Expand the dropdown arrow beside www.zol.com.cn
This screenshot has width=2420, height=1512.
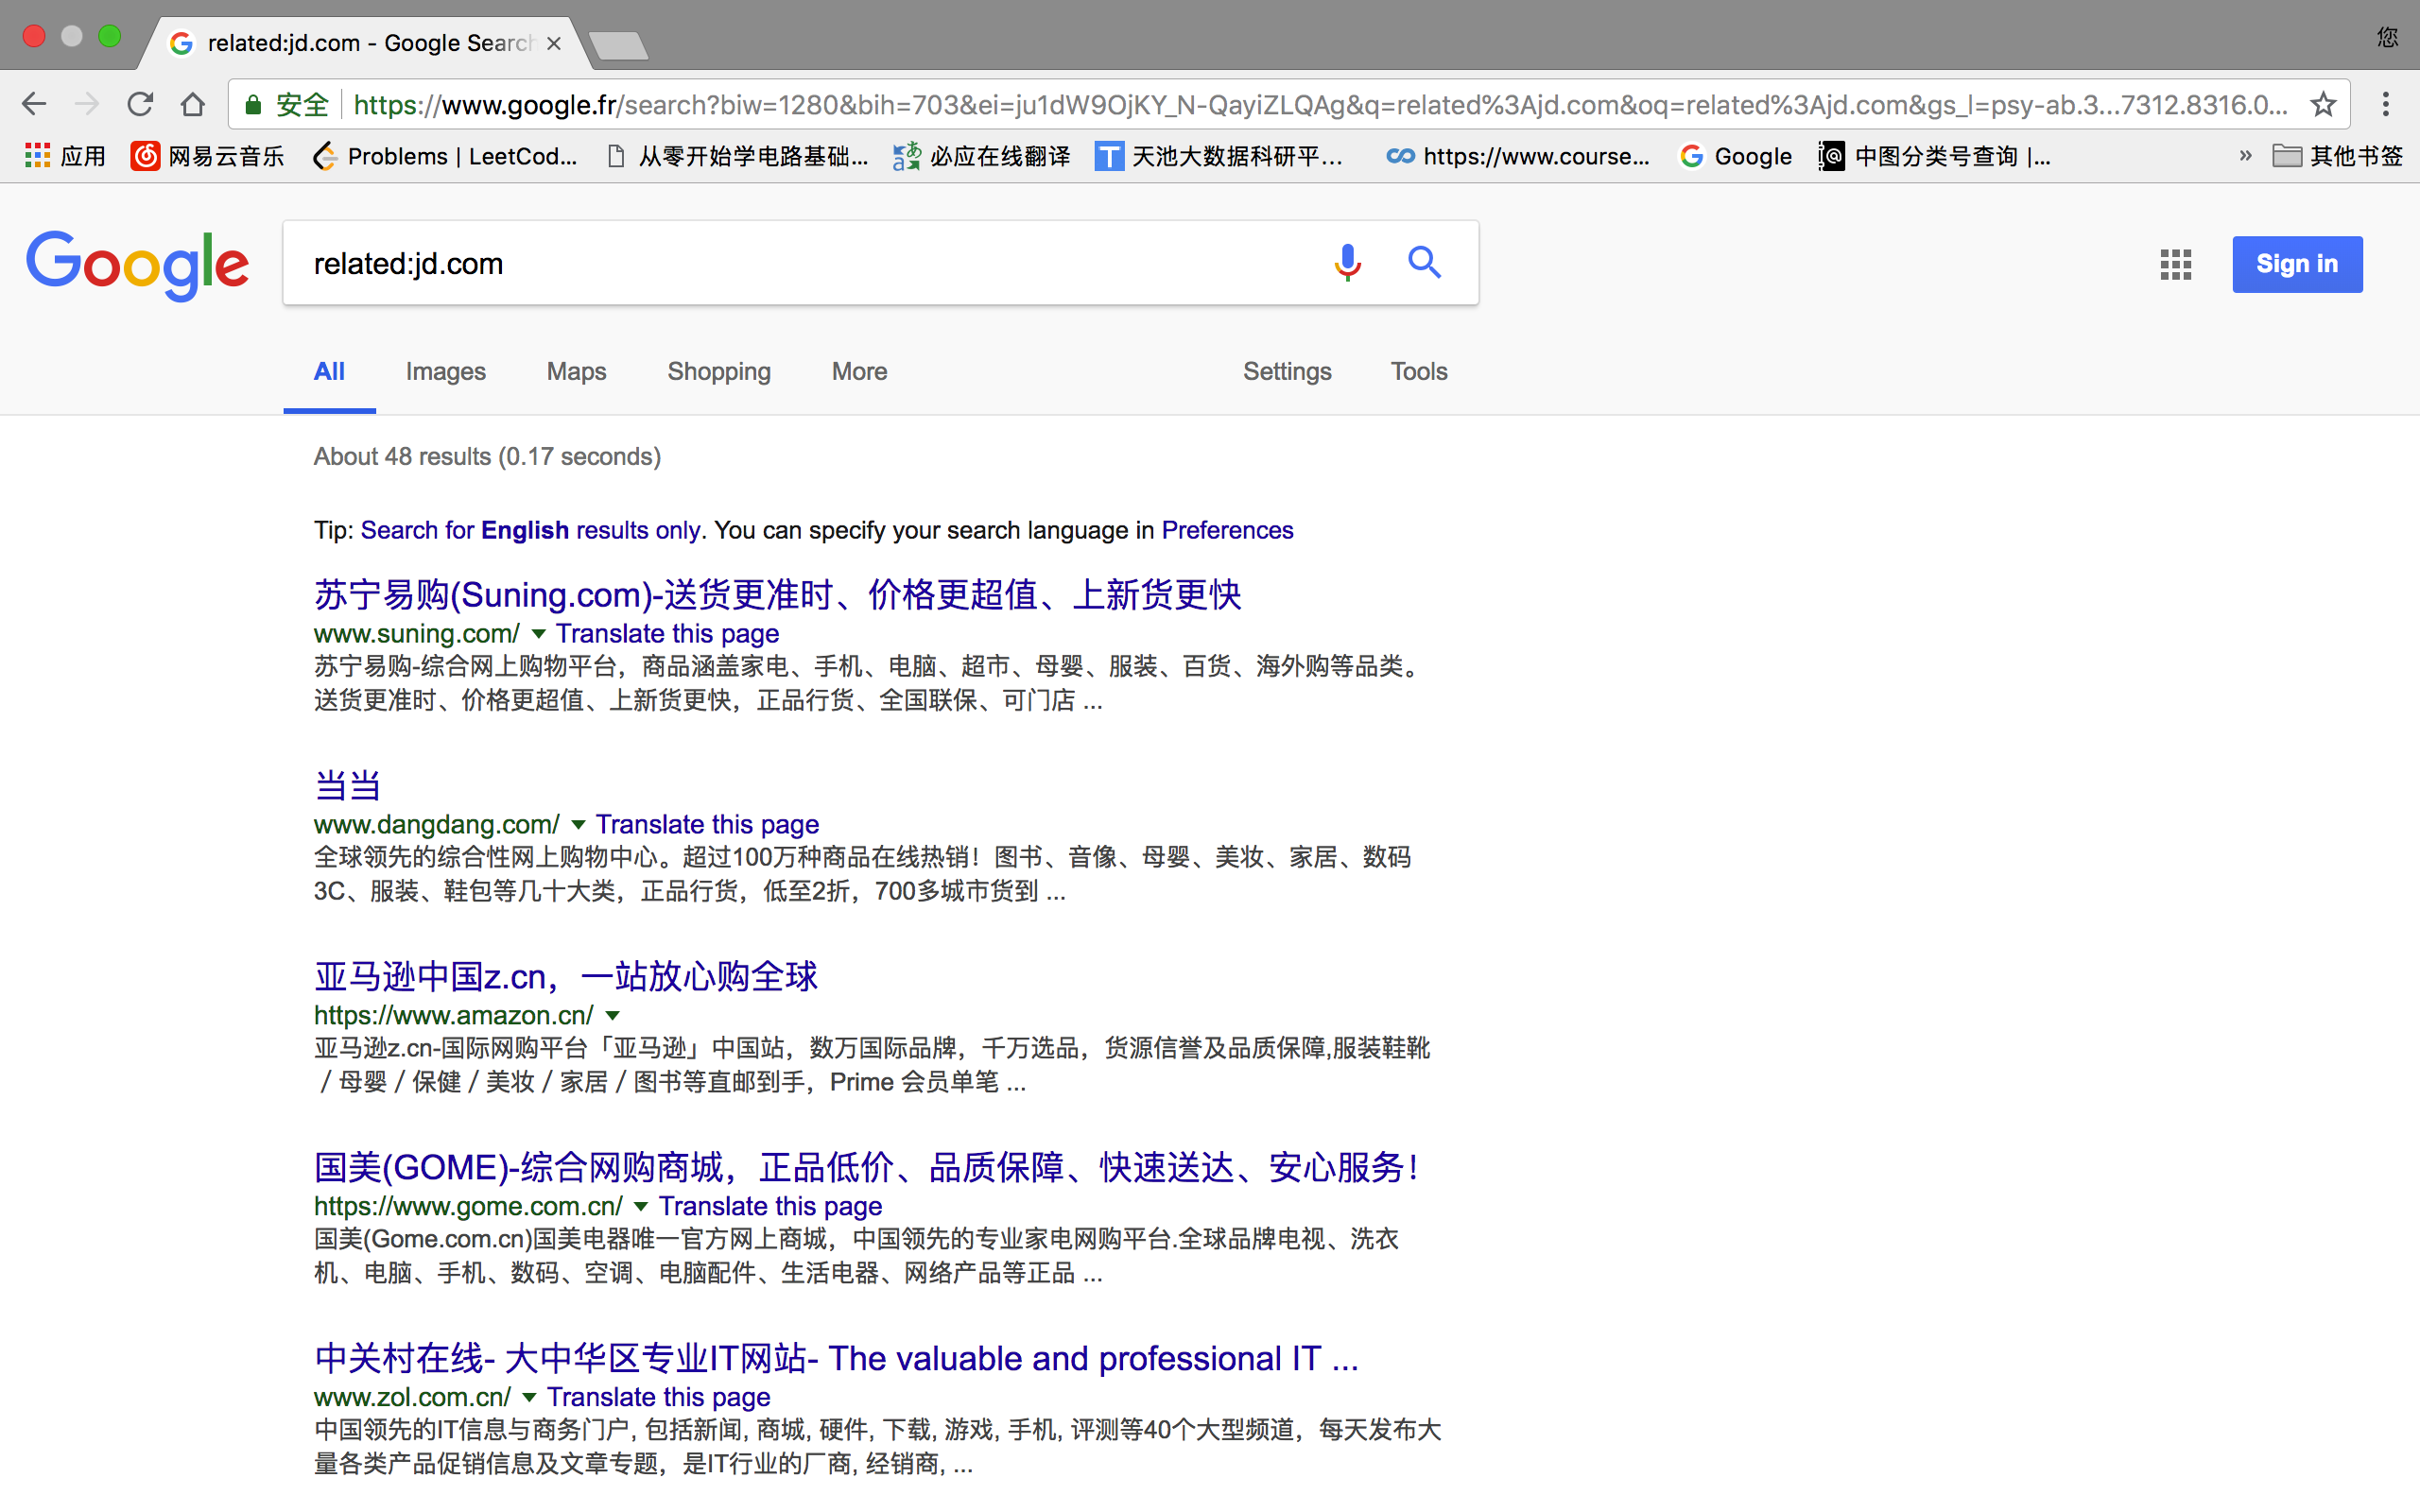pos(529,1398)
